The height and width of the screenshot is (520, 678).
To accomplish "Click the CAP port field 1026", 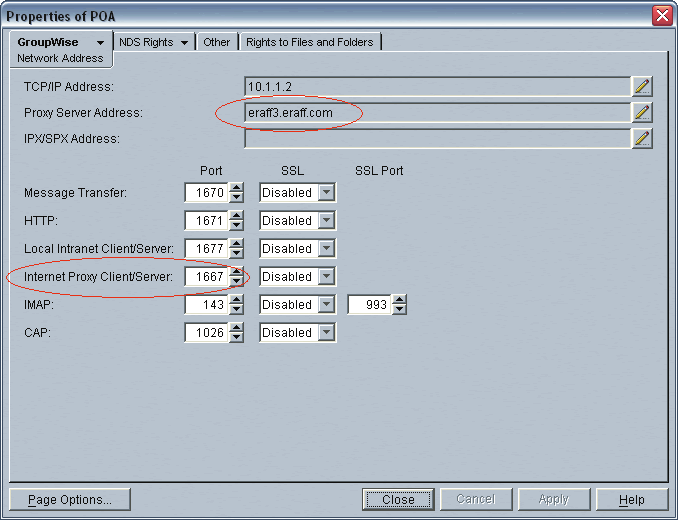I will tap(207, 333).
